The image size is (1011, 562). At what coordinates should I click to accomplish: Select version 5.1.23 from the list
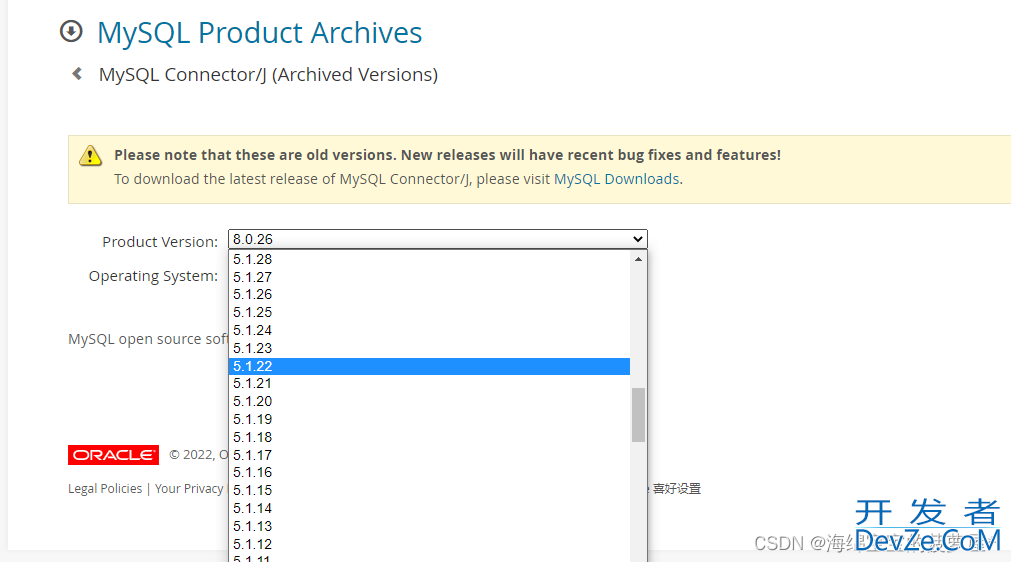(429, 349)
